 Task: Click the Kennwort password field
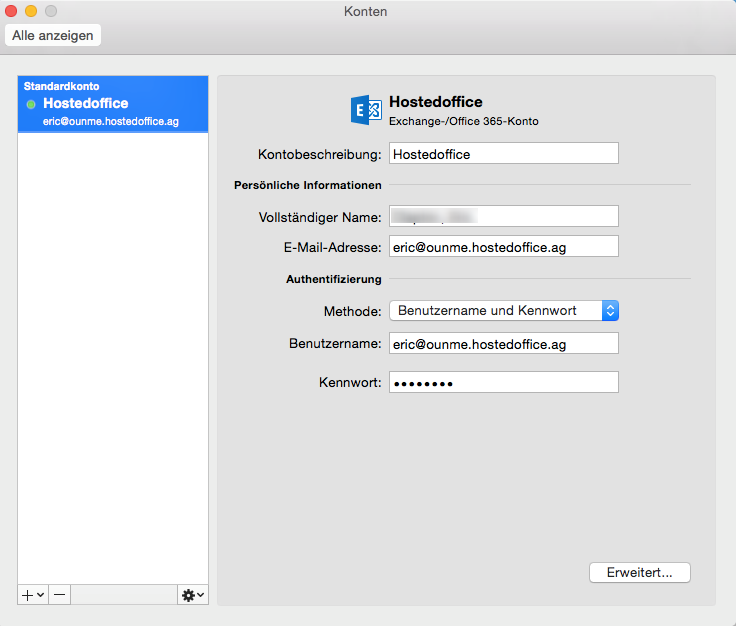pos(504,382)
